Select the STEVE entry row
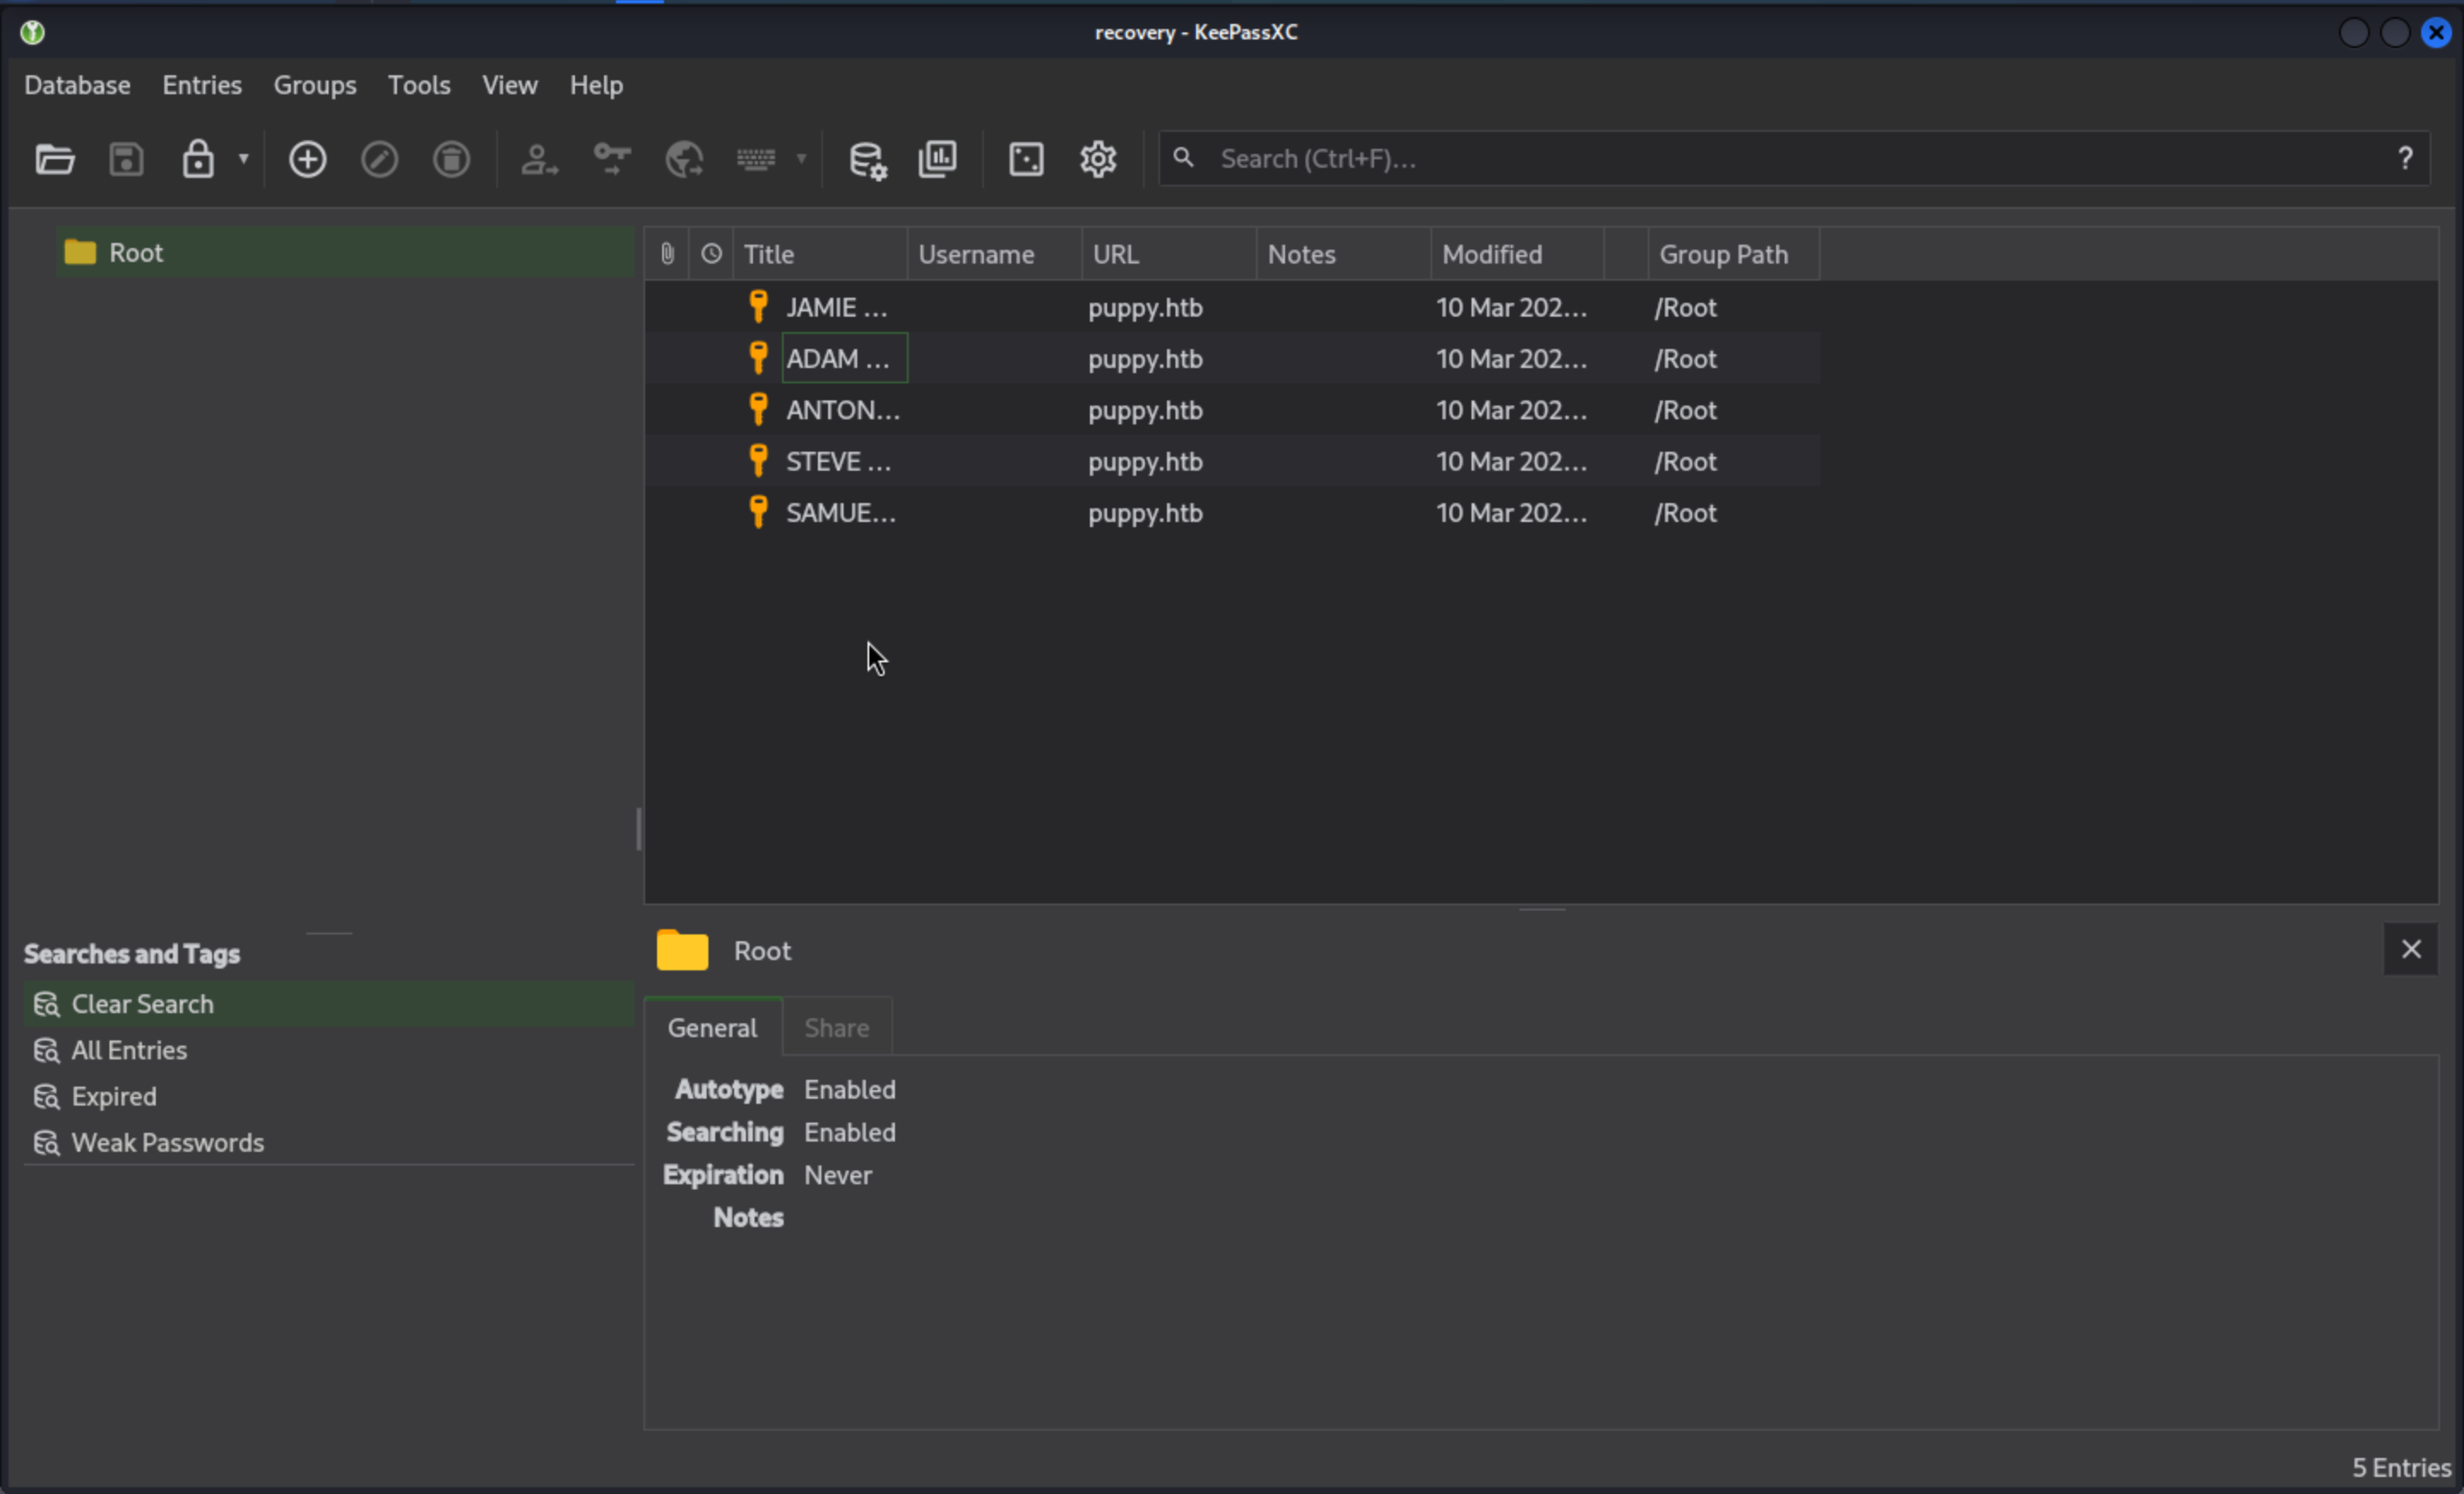This screenshot has width=2464, height=1494. click(x=838, y=462)
